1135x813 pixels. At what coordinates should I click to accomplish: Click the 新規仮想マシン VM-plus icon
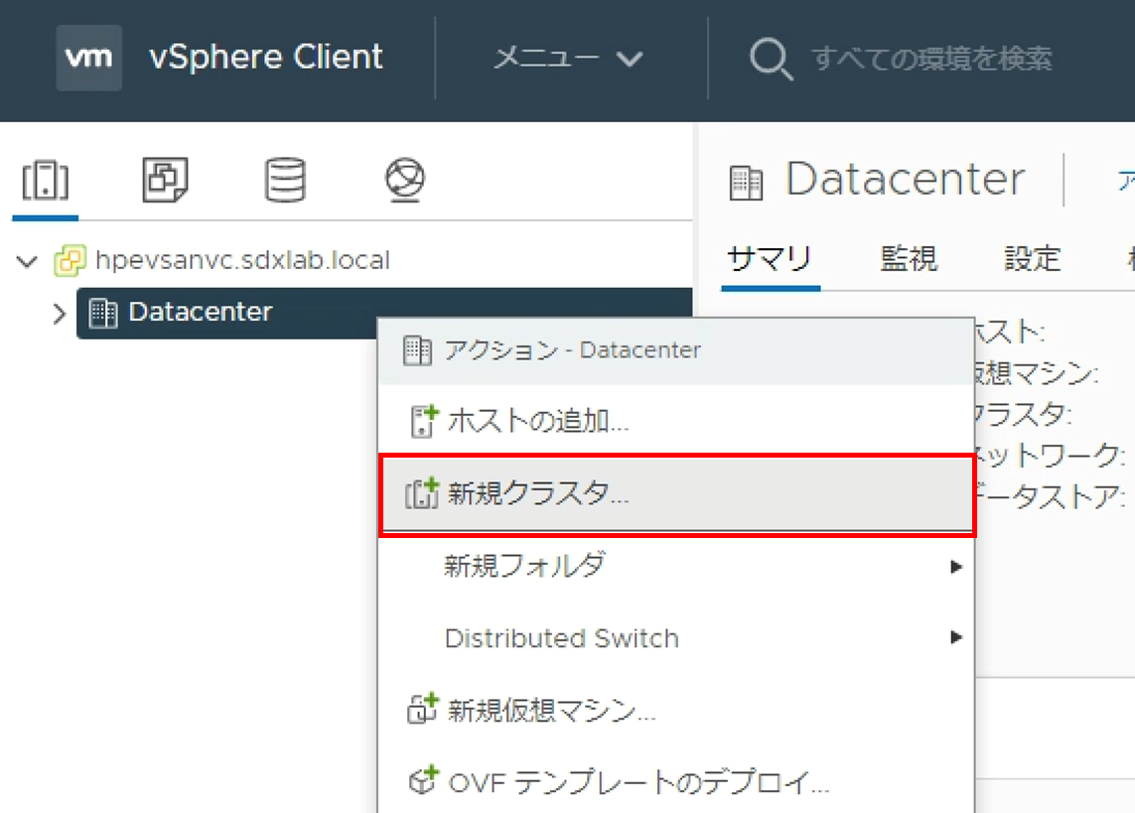(x=423, y=709)
